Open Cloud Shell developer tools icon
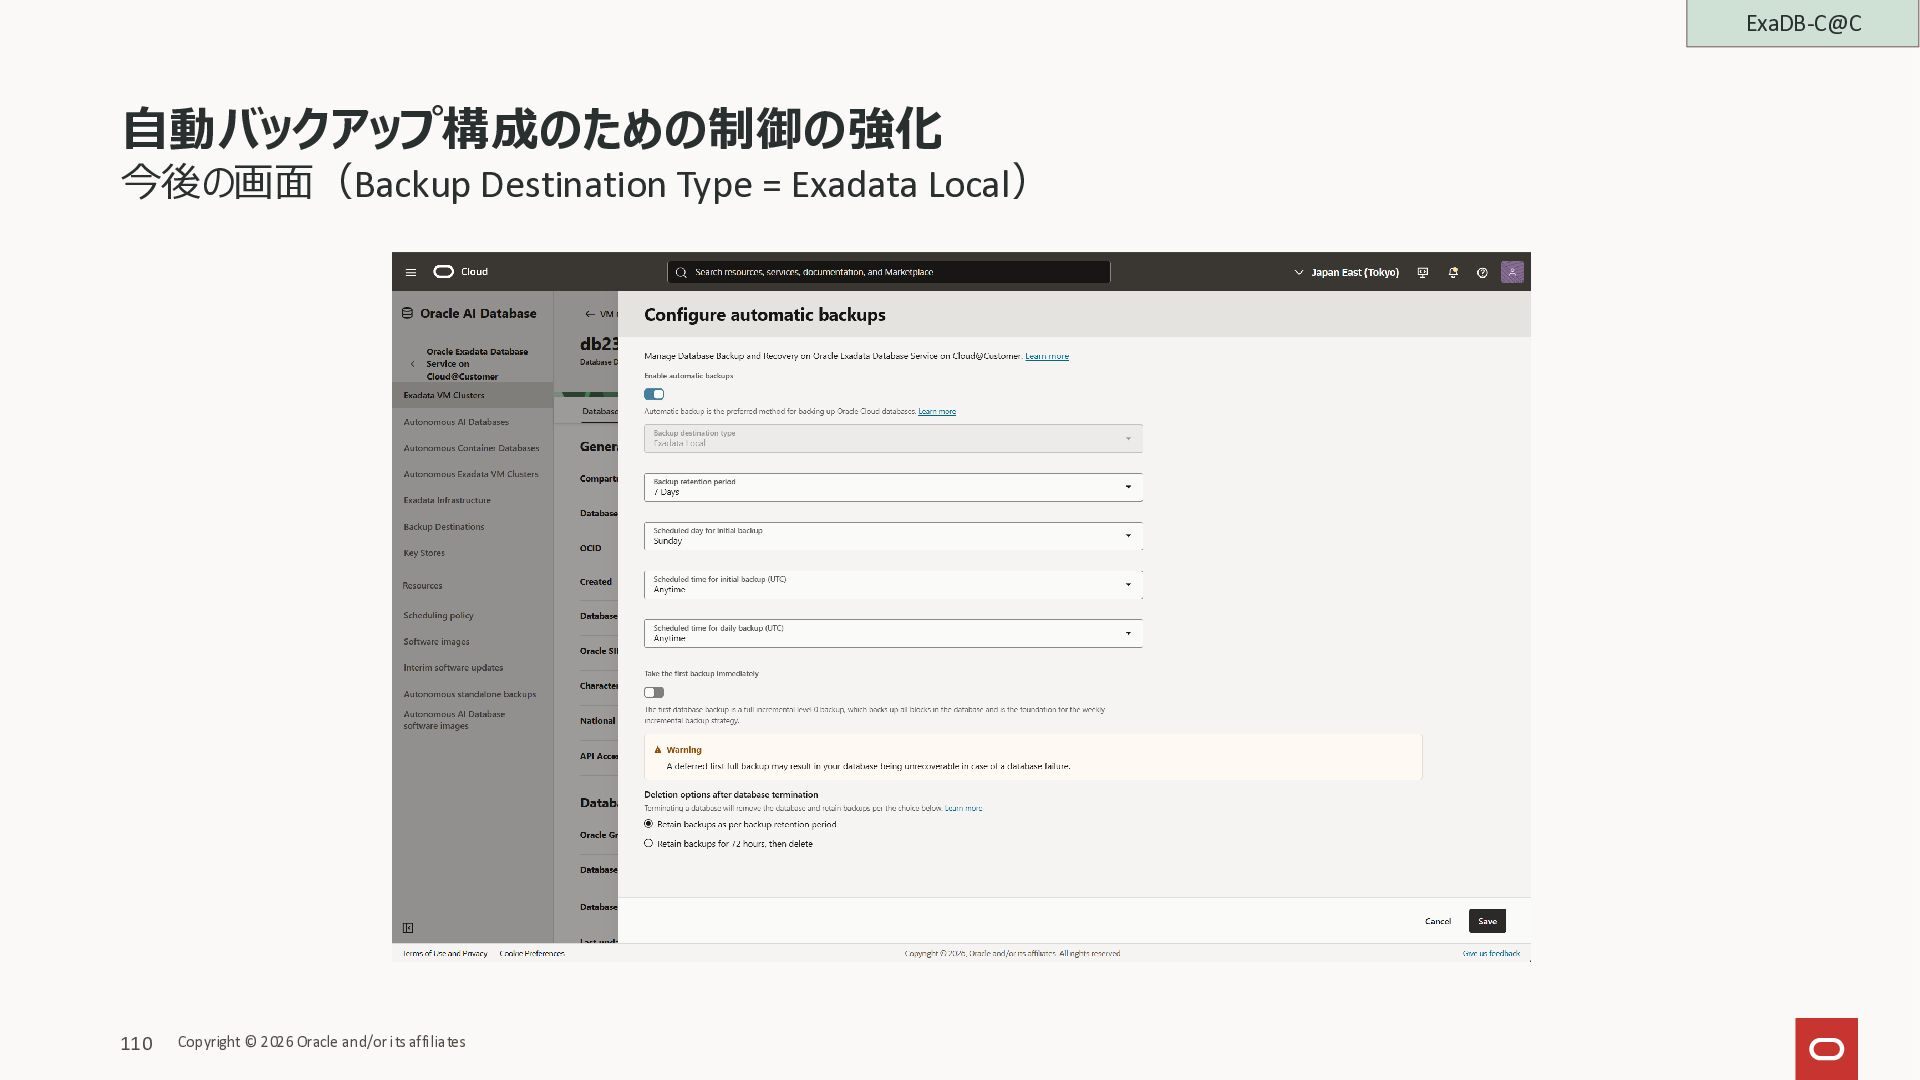Image resolution: width=1920 pixels, height=1080 pixels. click(1423, 272)
